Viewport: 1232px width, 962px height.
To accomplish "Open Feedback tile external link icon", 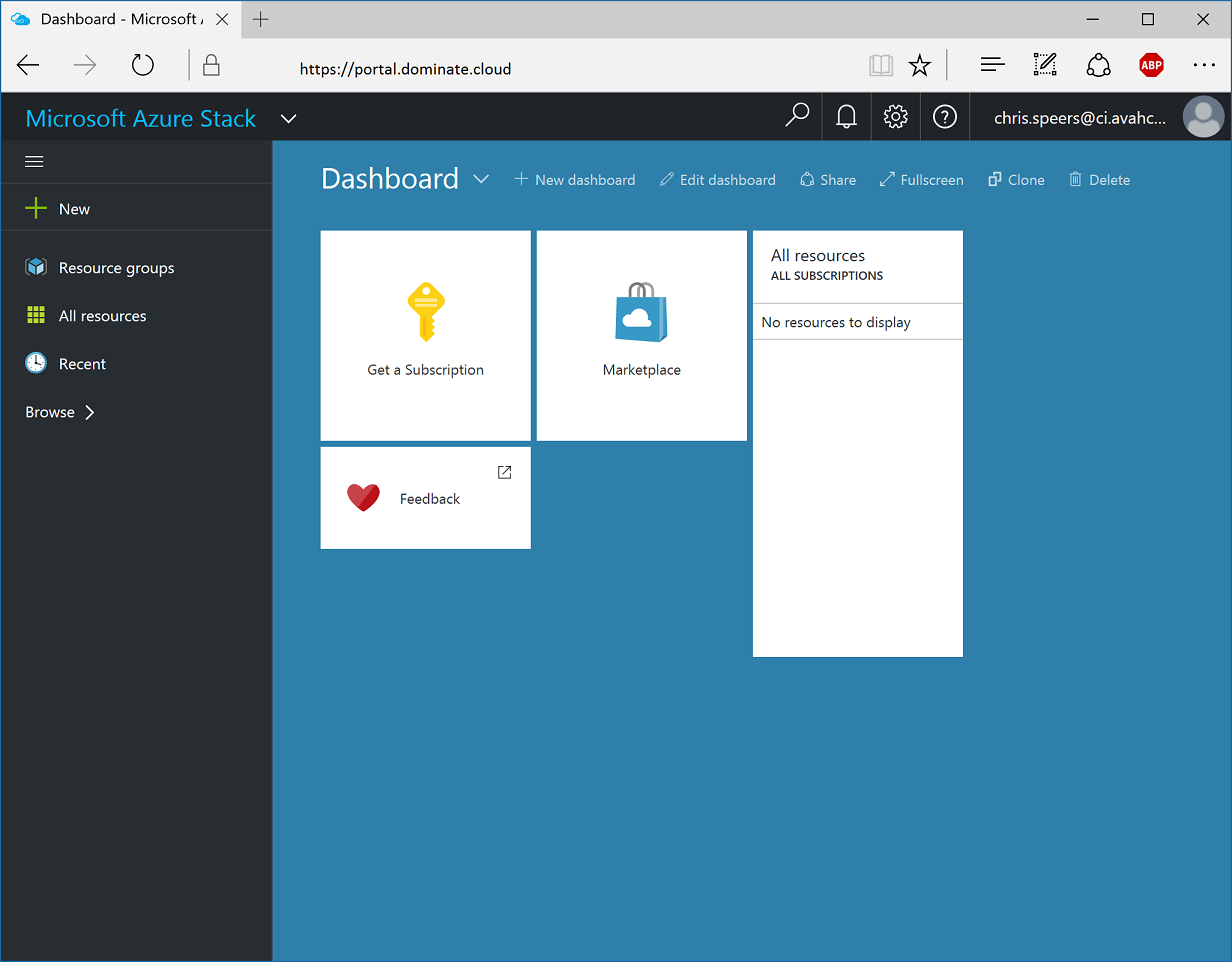I will [x=505, y=472].
